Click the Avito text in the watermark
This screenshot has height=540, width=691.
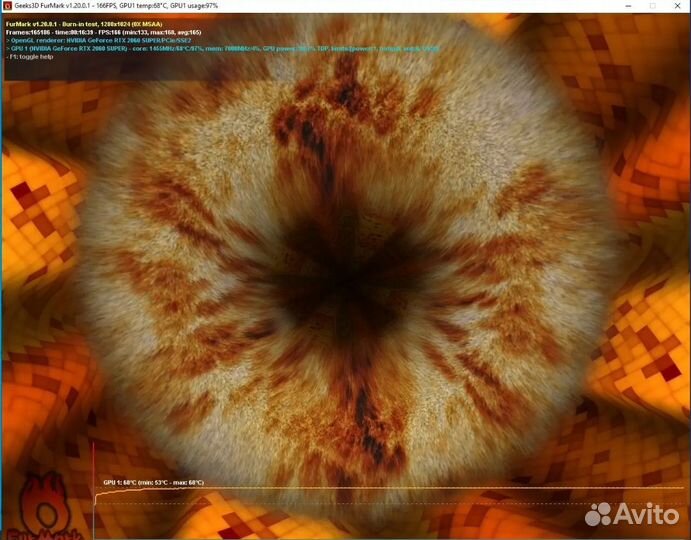pyautogui.click(x=646, y=514)
